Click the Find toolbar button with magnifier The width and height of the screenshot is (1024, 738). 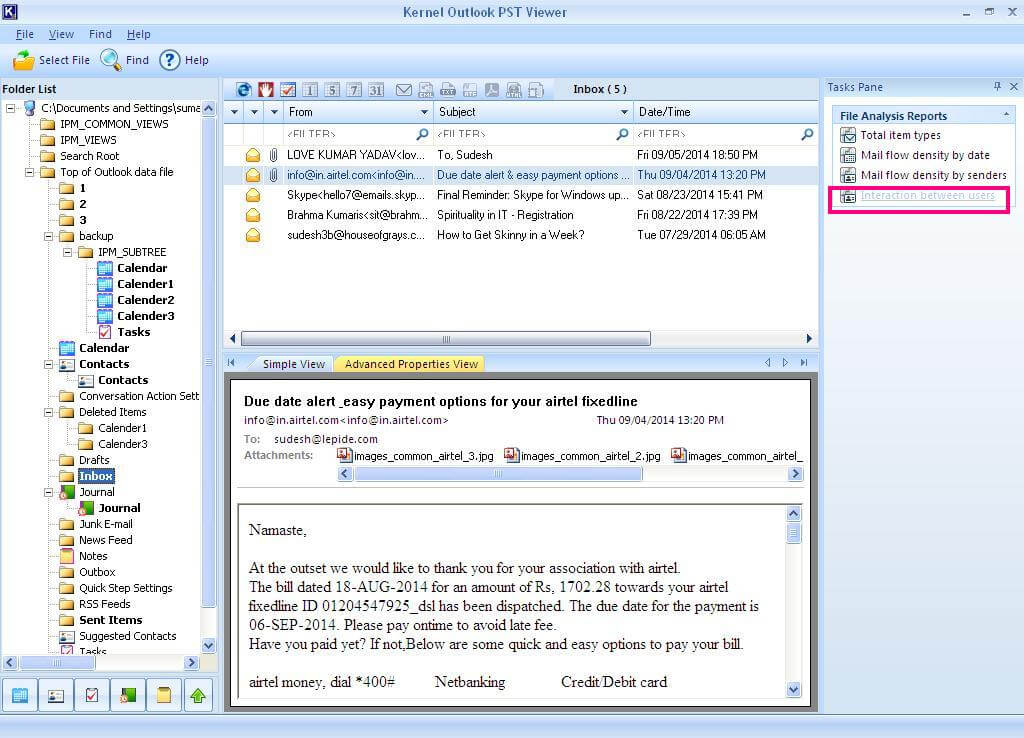click(125, 60)
